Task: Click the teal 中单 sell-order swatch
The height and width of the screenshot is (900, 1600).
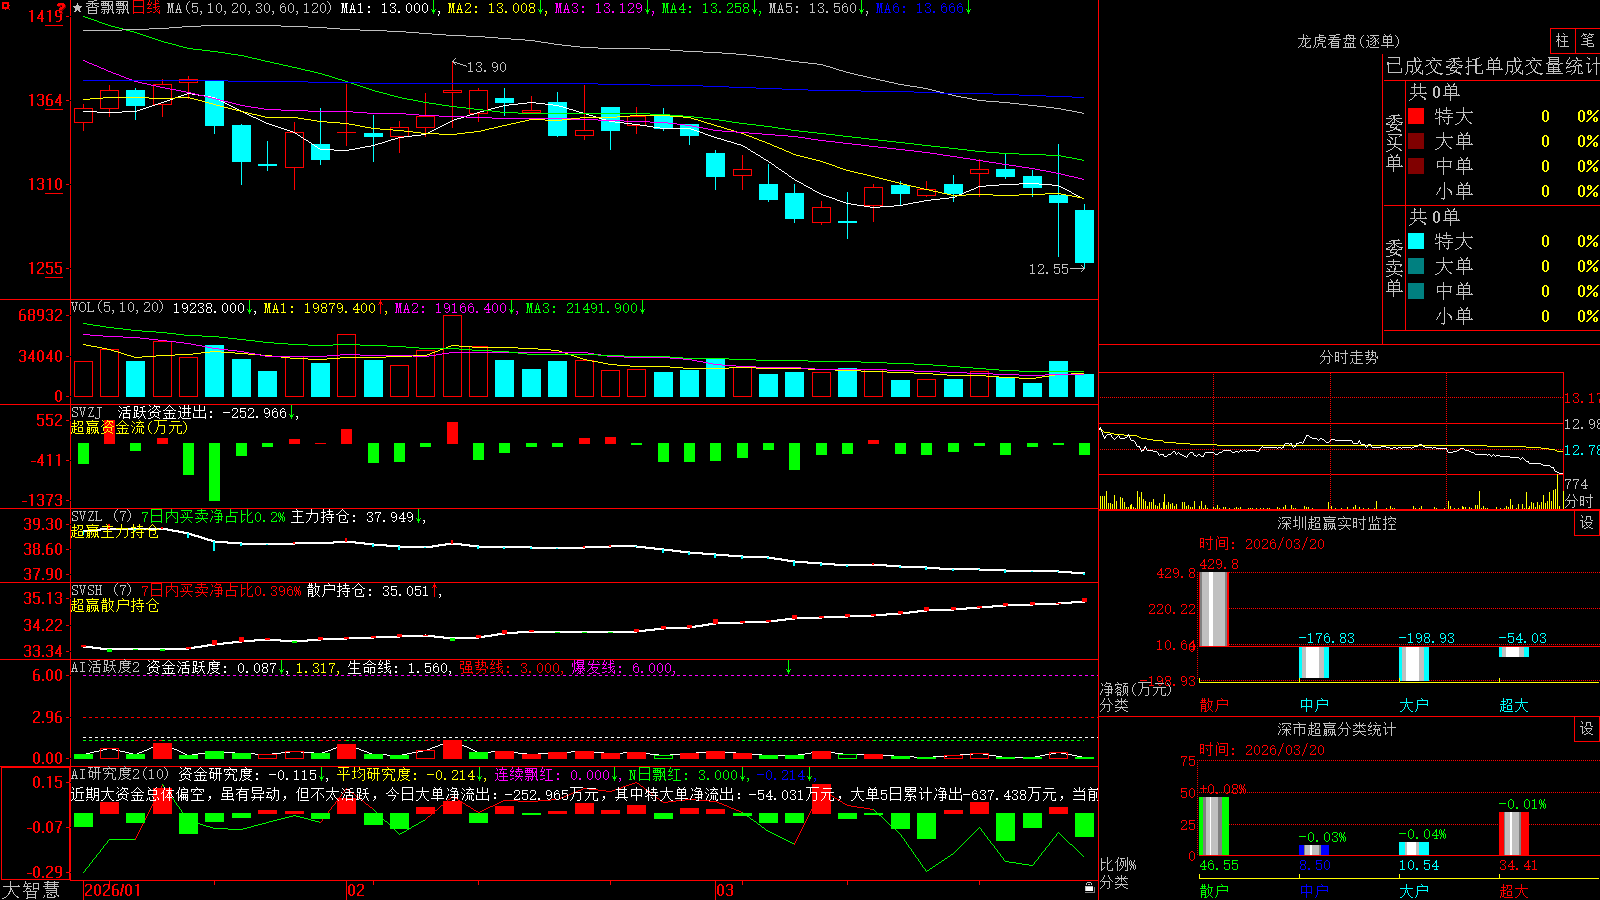Action: pos(1416,291)
